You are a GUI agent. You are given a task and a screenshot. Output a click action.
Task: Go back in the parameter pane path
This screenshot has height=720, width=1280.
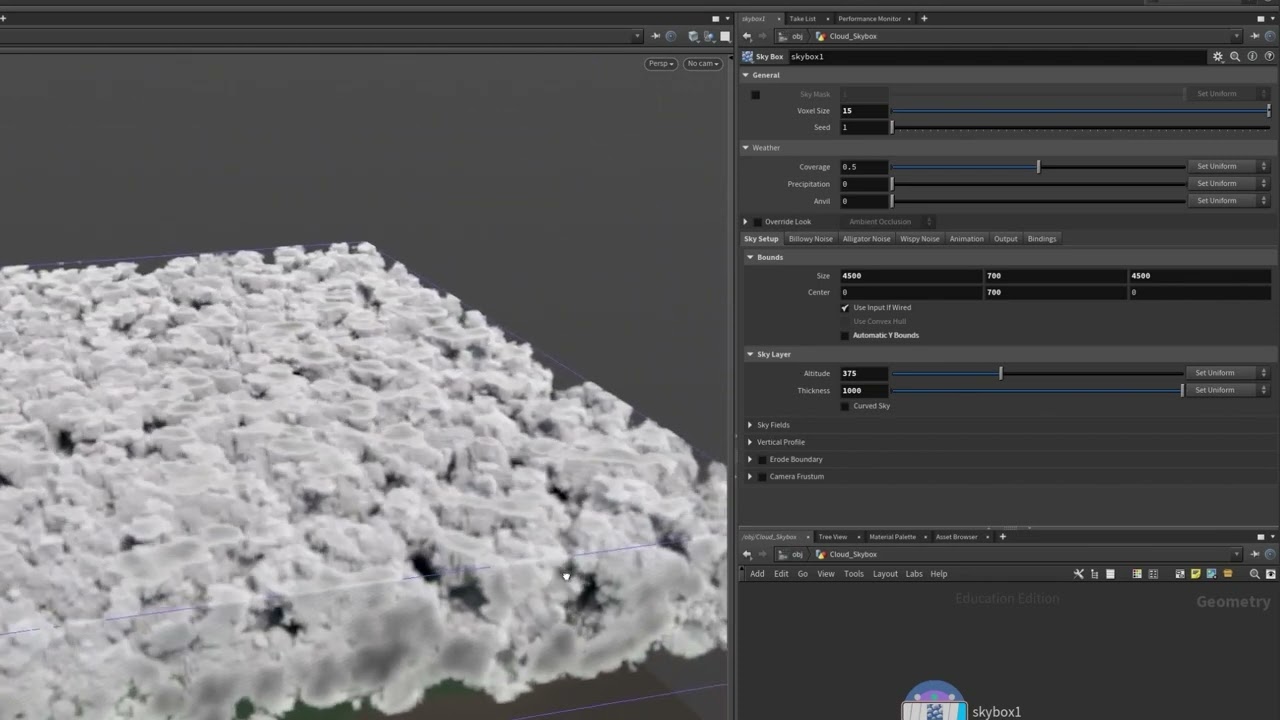tap(747, 36)
